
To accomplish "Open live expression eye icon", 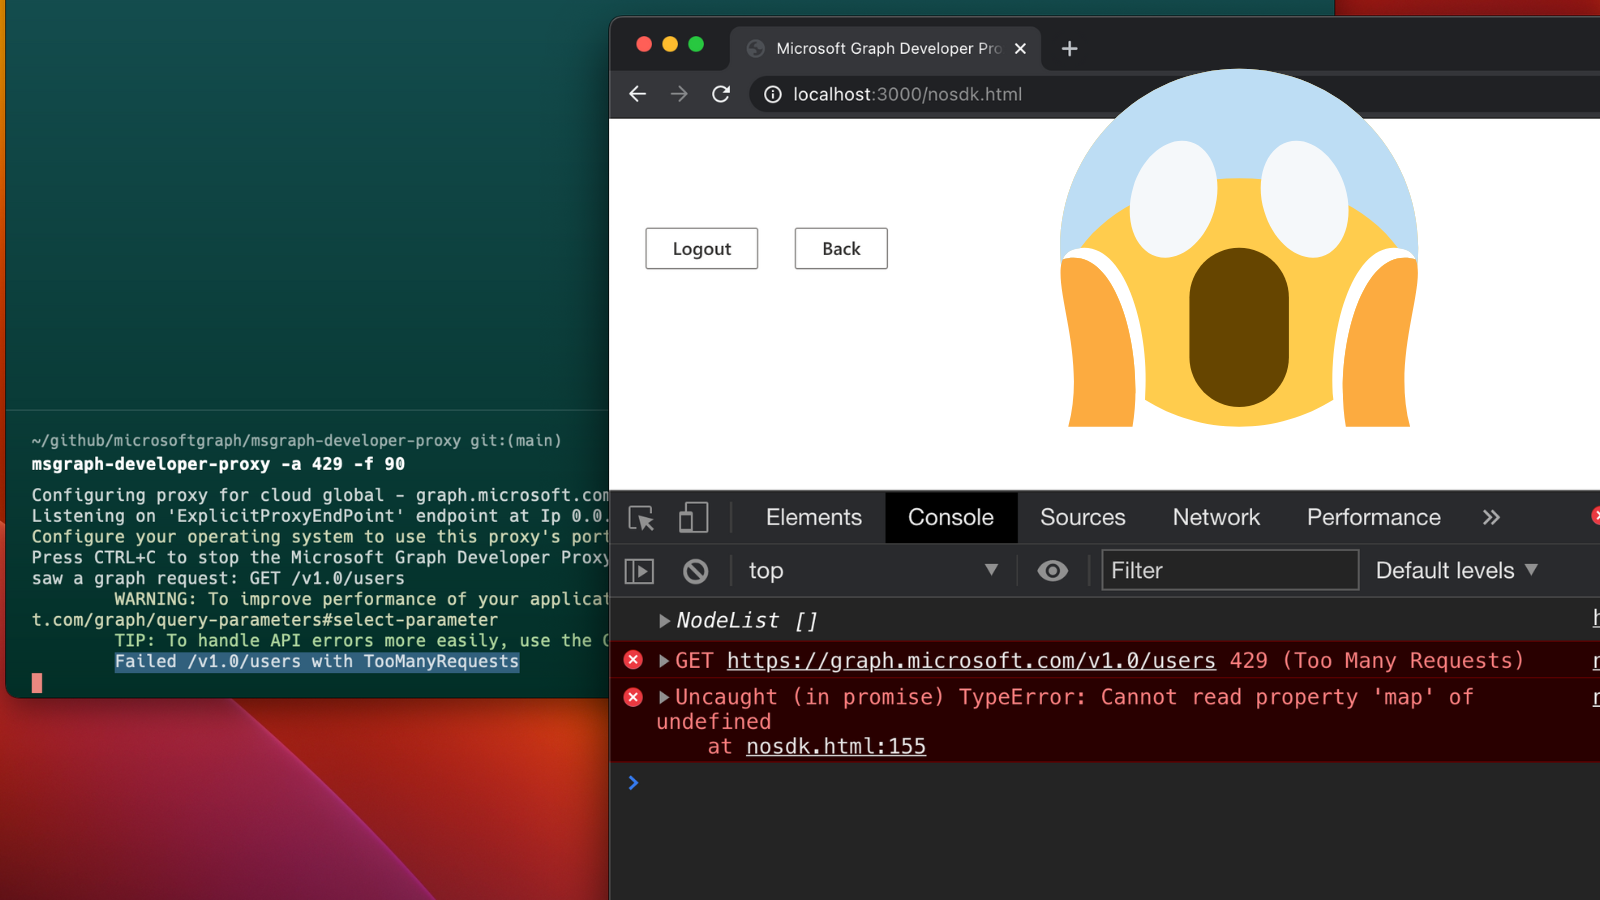I will pyautogui.click(x=1052, y=571).
